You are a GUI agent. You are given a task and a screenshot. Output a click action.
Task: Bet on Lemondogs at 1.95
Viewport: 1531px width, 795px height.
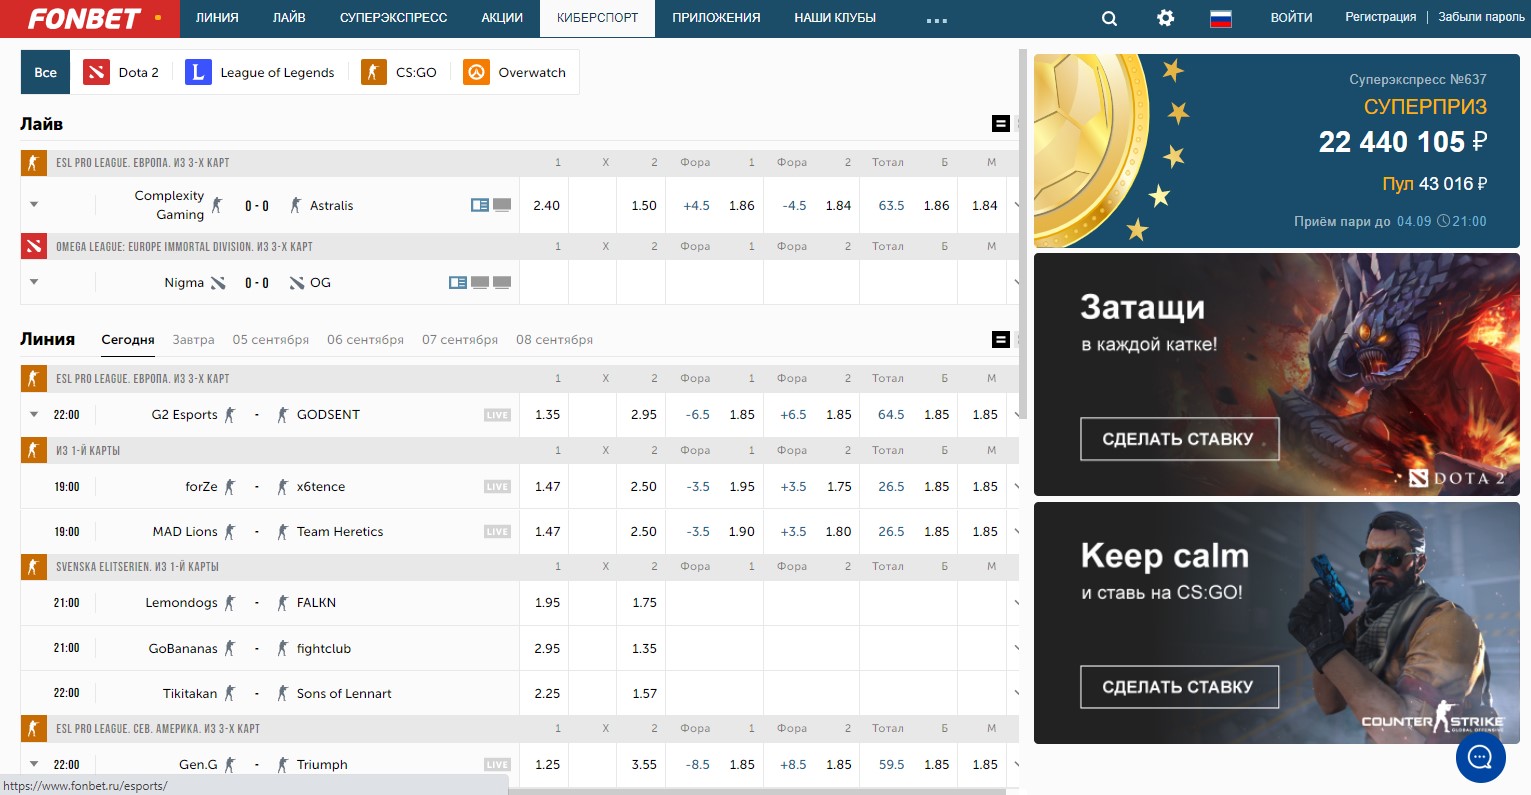click(546, 603)
